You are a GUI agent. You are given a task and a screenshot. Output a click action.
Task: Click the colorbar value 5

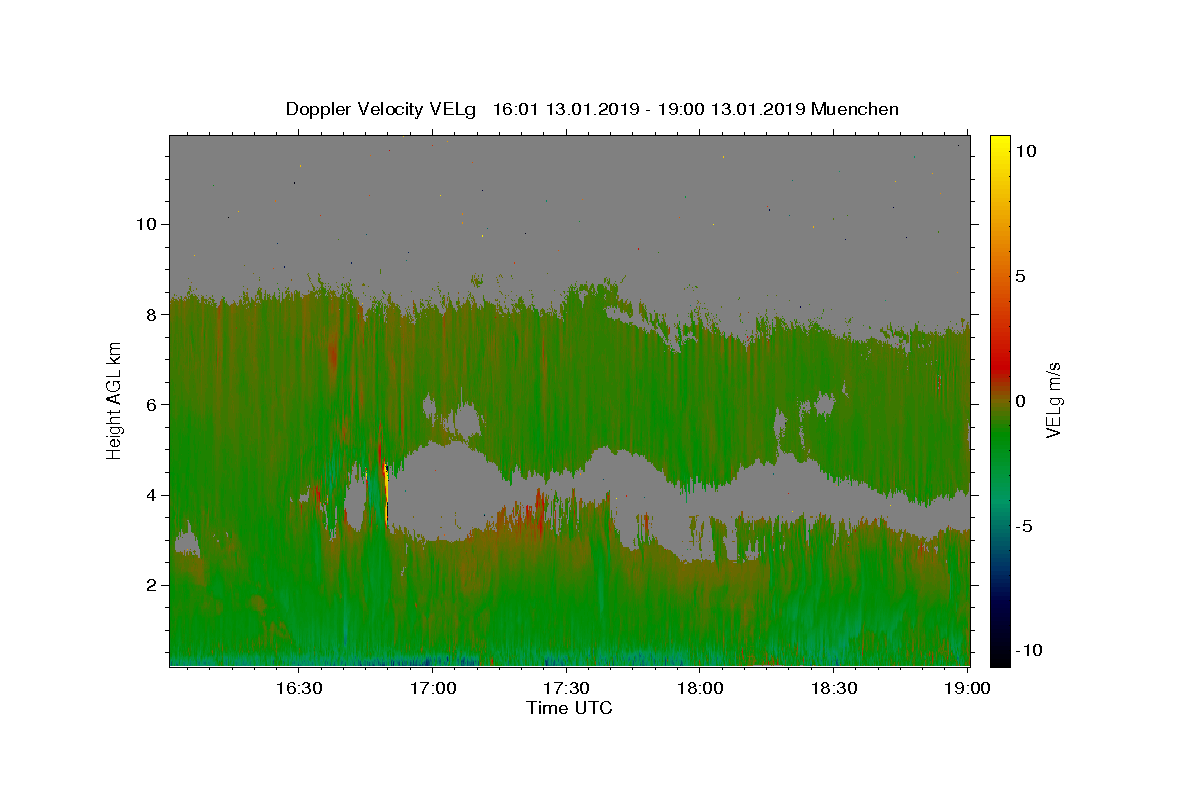pos(1022,276)
